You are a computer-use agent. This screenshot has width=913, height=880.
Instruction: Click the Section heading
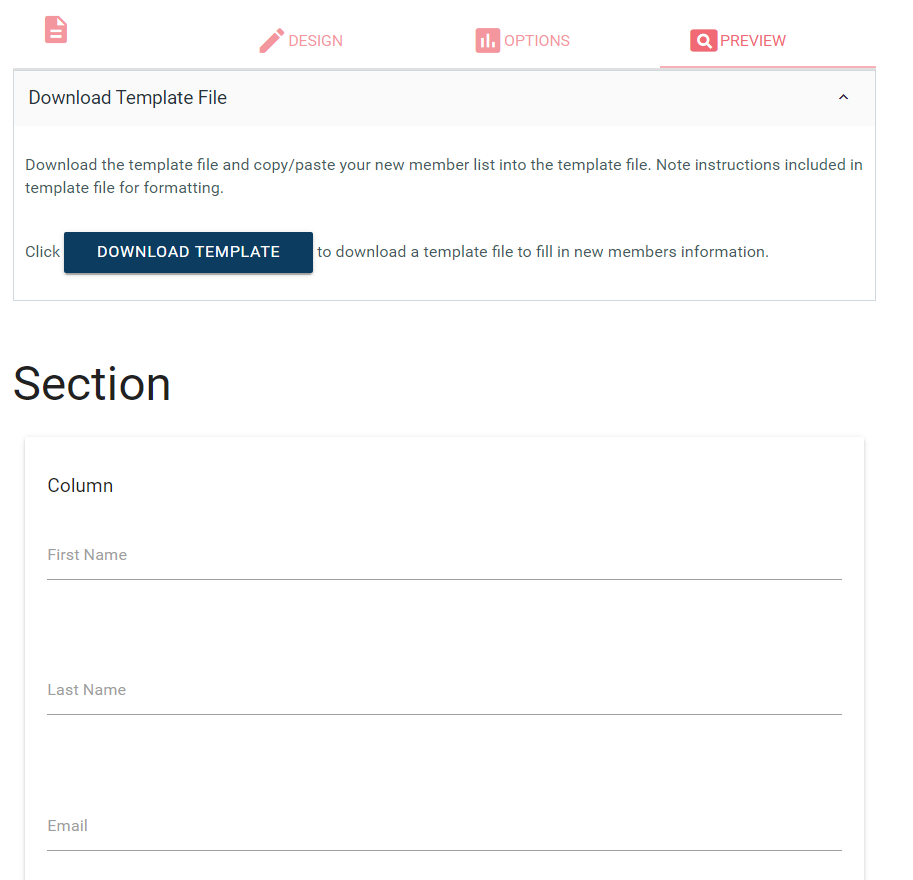pyautogui.click(x=92, y=384)
